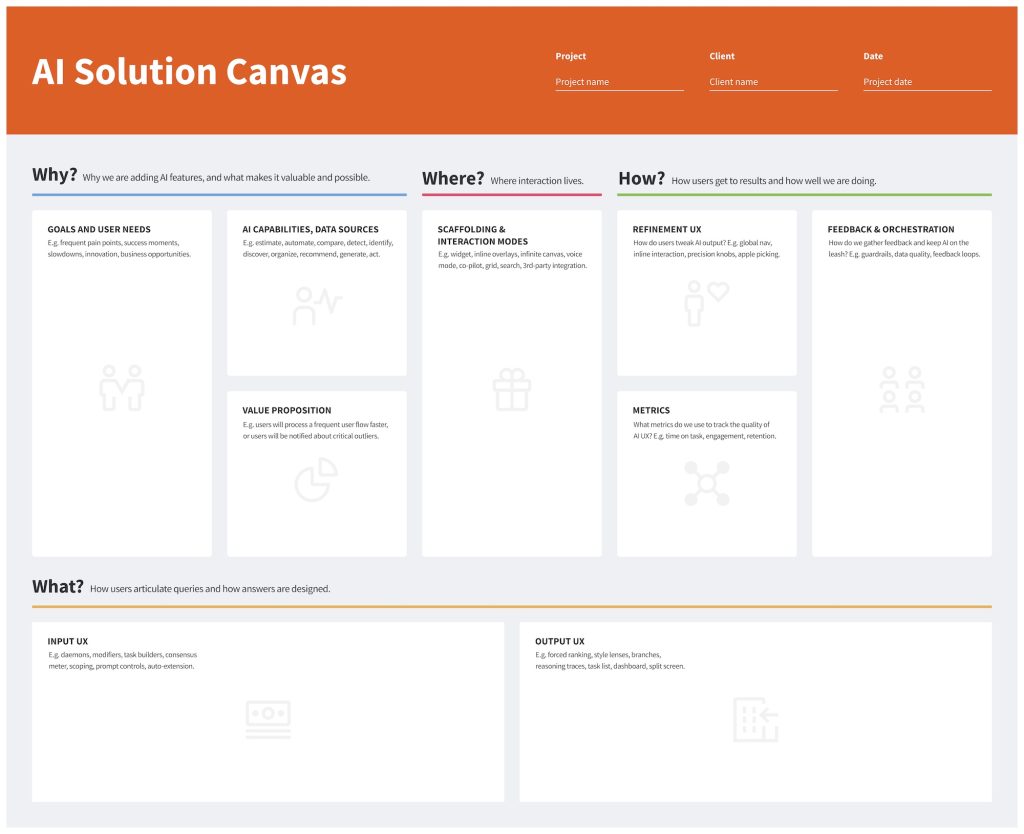The height and width of the screenshot is (834, 1024).
Task: Click the person with pulse icon in AI Capabilities
Action: [317, 306]
